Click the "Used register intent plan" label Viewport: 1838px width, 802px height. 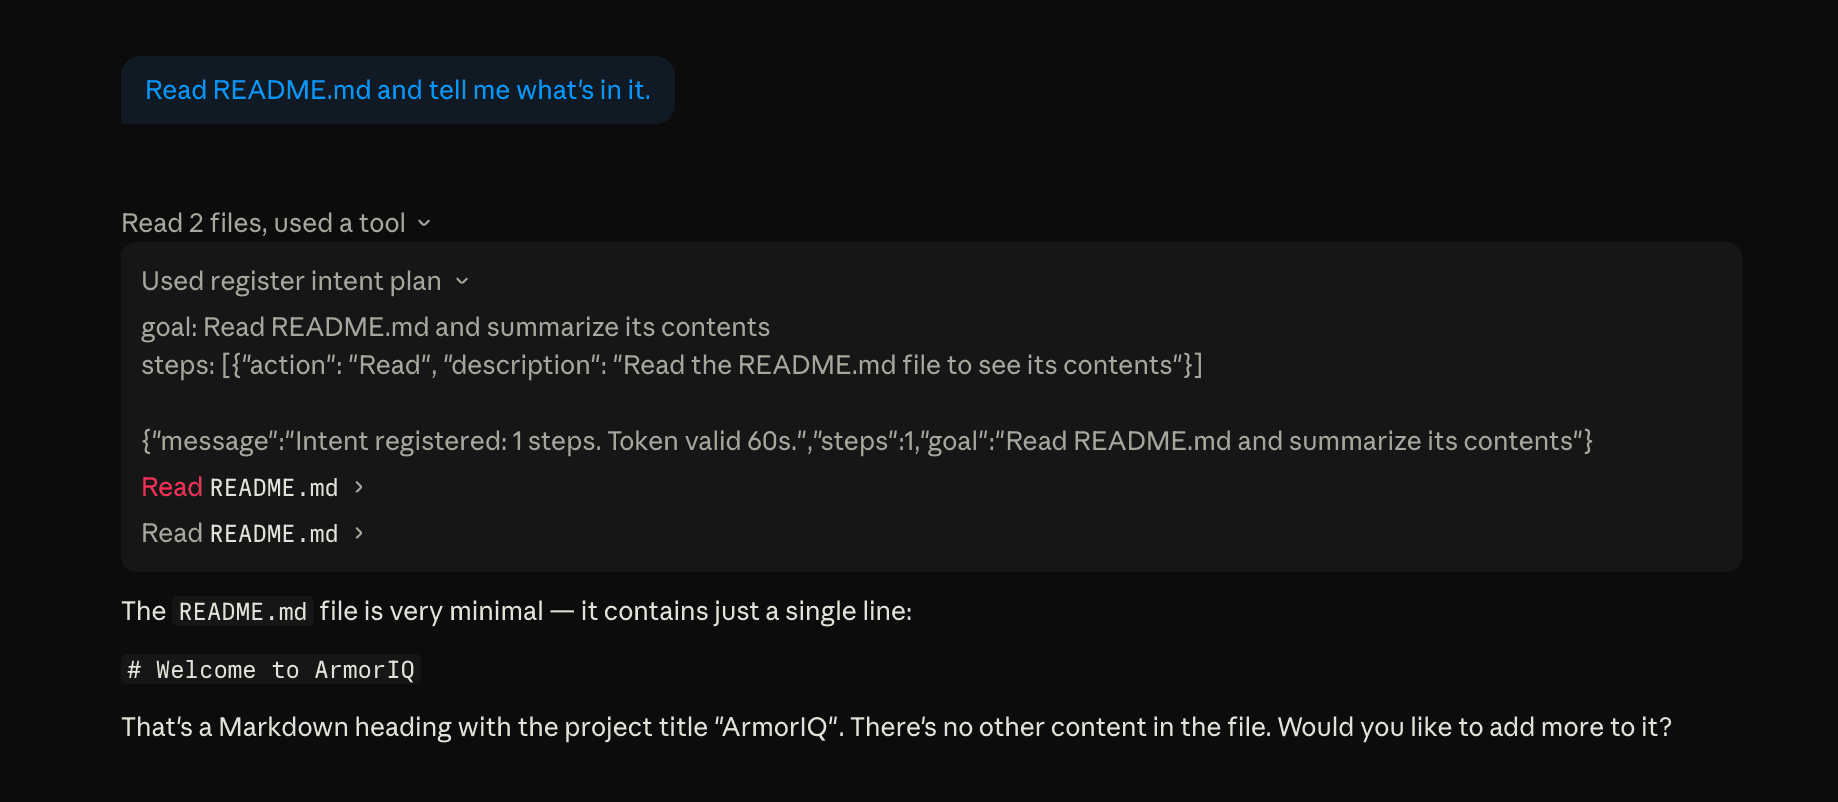(291, 281)
